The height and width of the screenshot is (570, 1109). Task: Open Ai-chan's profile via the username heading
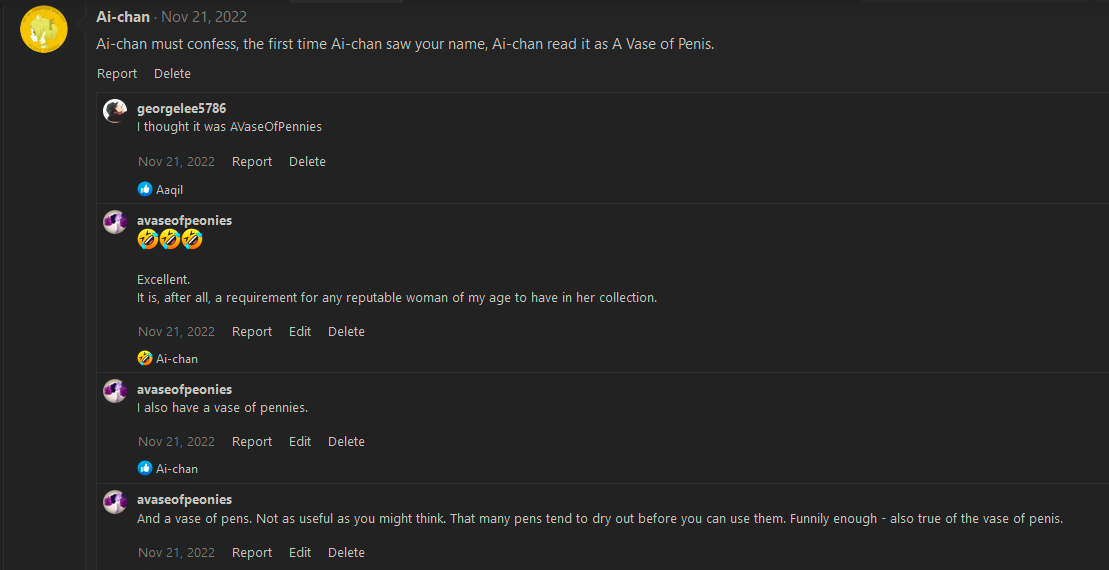point(123,17)
